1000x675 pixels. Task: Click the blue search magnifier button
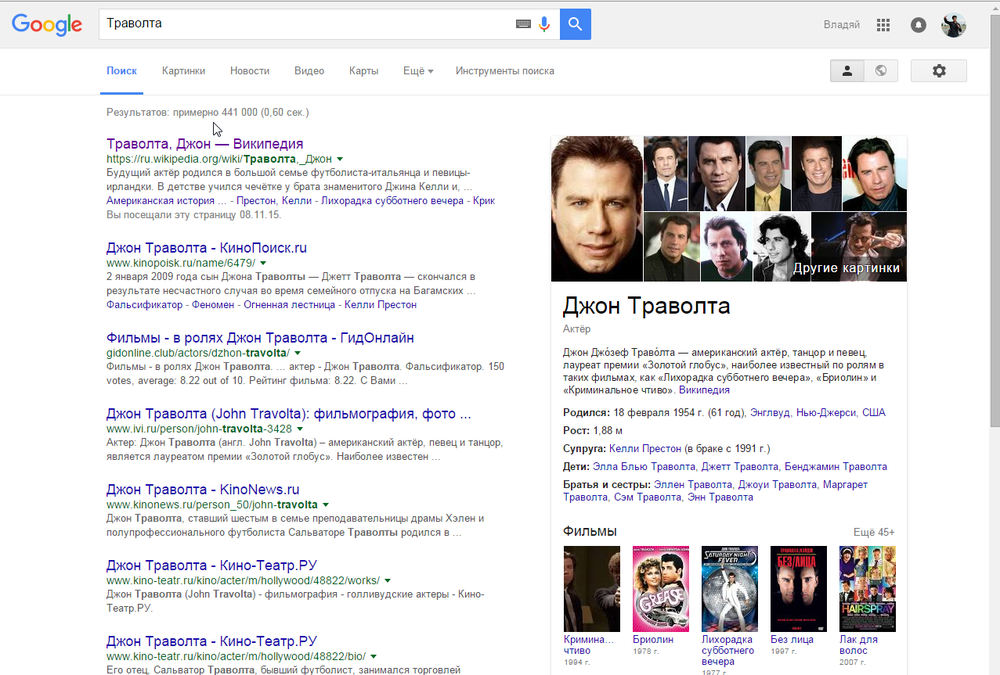pos(575,23)
